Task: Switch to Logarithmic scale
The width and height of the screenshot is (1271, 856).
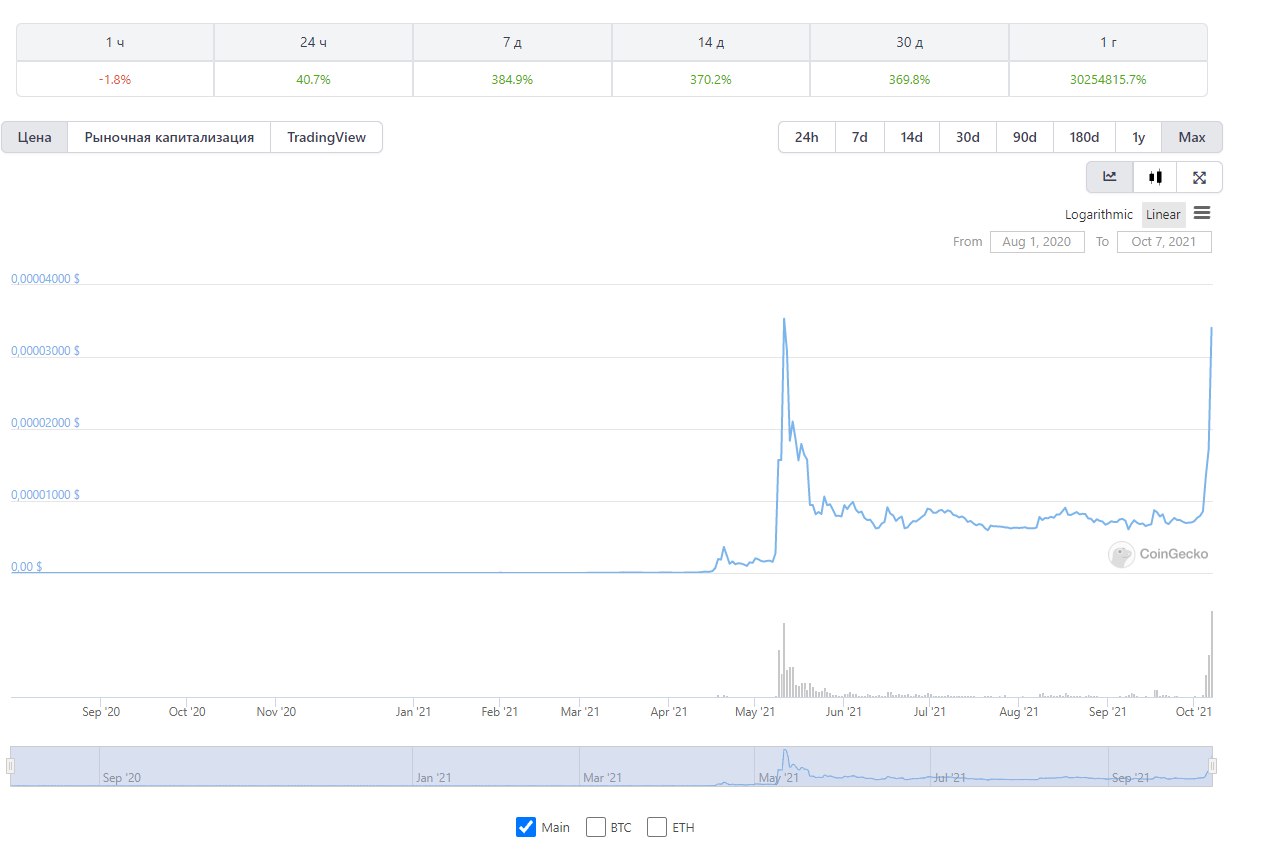Action: click(x=1098, y=214)
